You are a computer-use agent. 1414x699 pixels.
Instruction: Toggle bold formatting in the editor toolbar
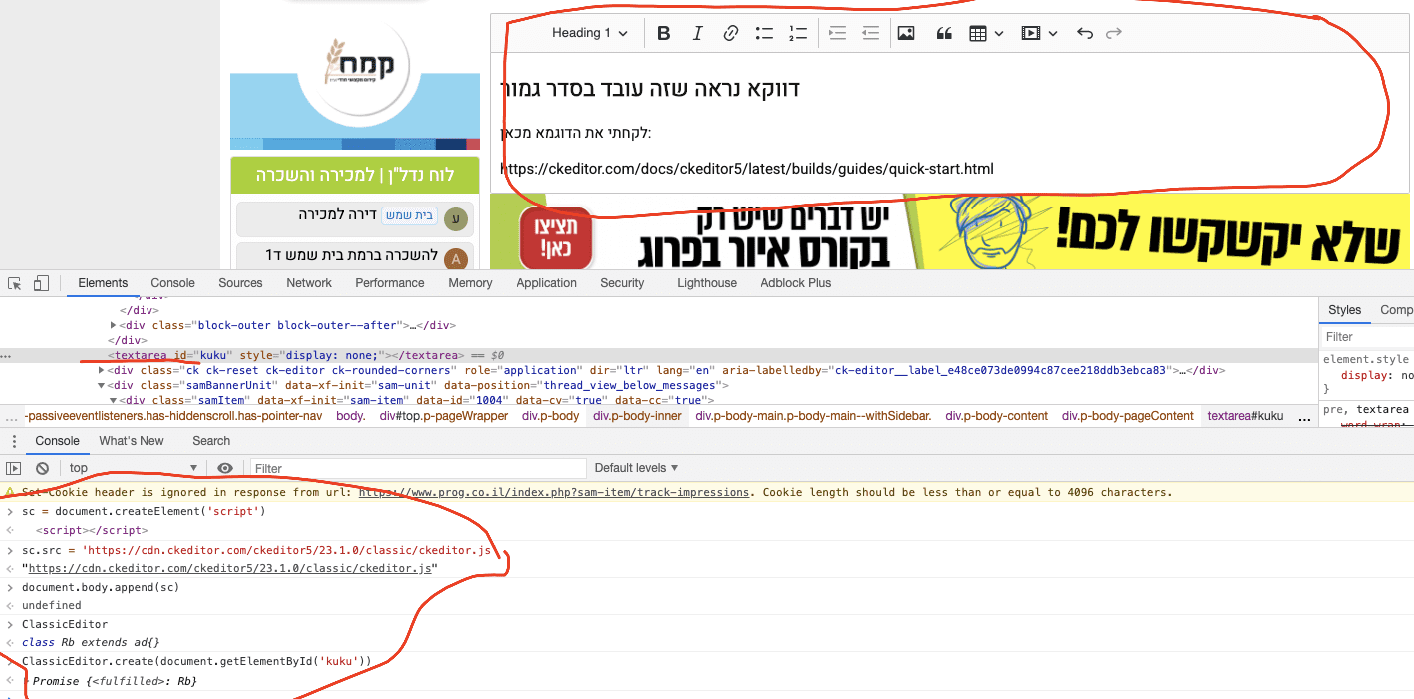(663, 33)
